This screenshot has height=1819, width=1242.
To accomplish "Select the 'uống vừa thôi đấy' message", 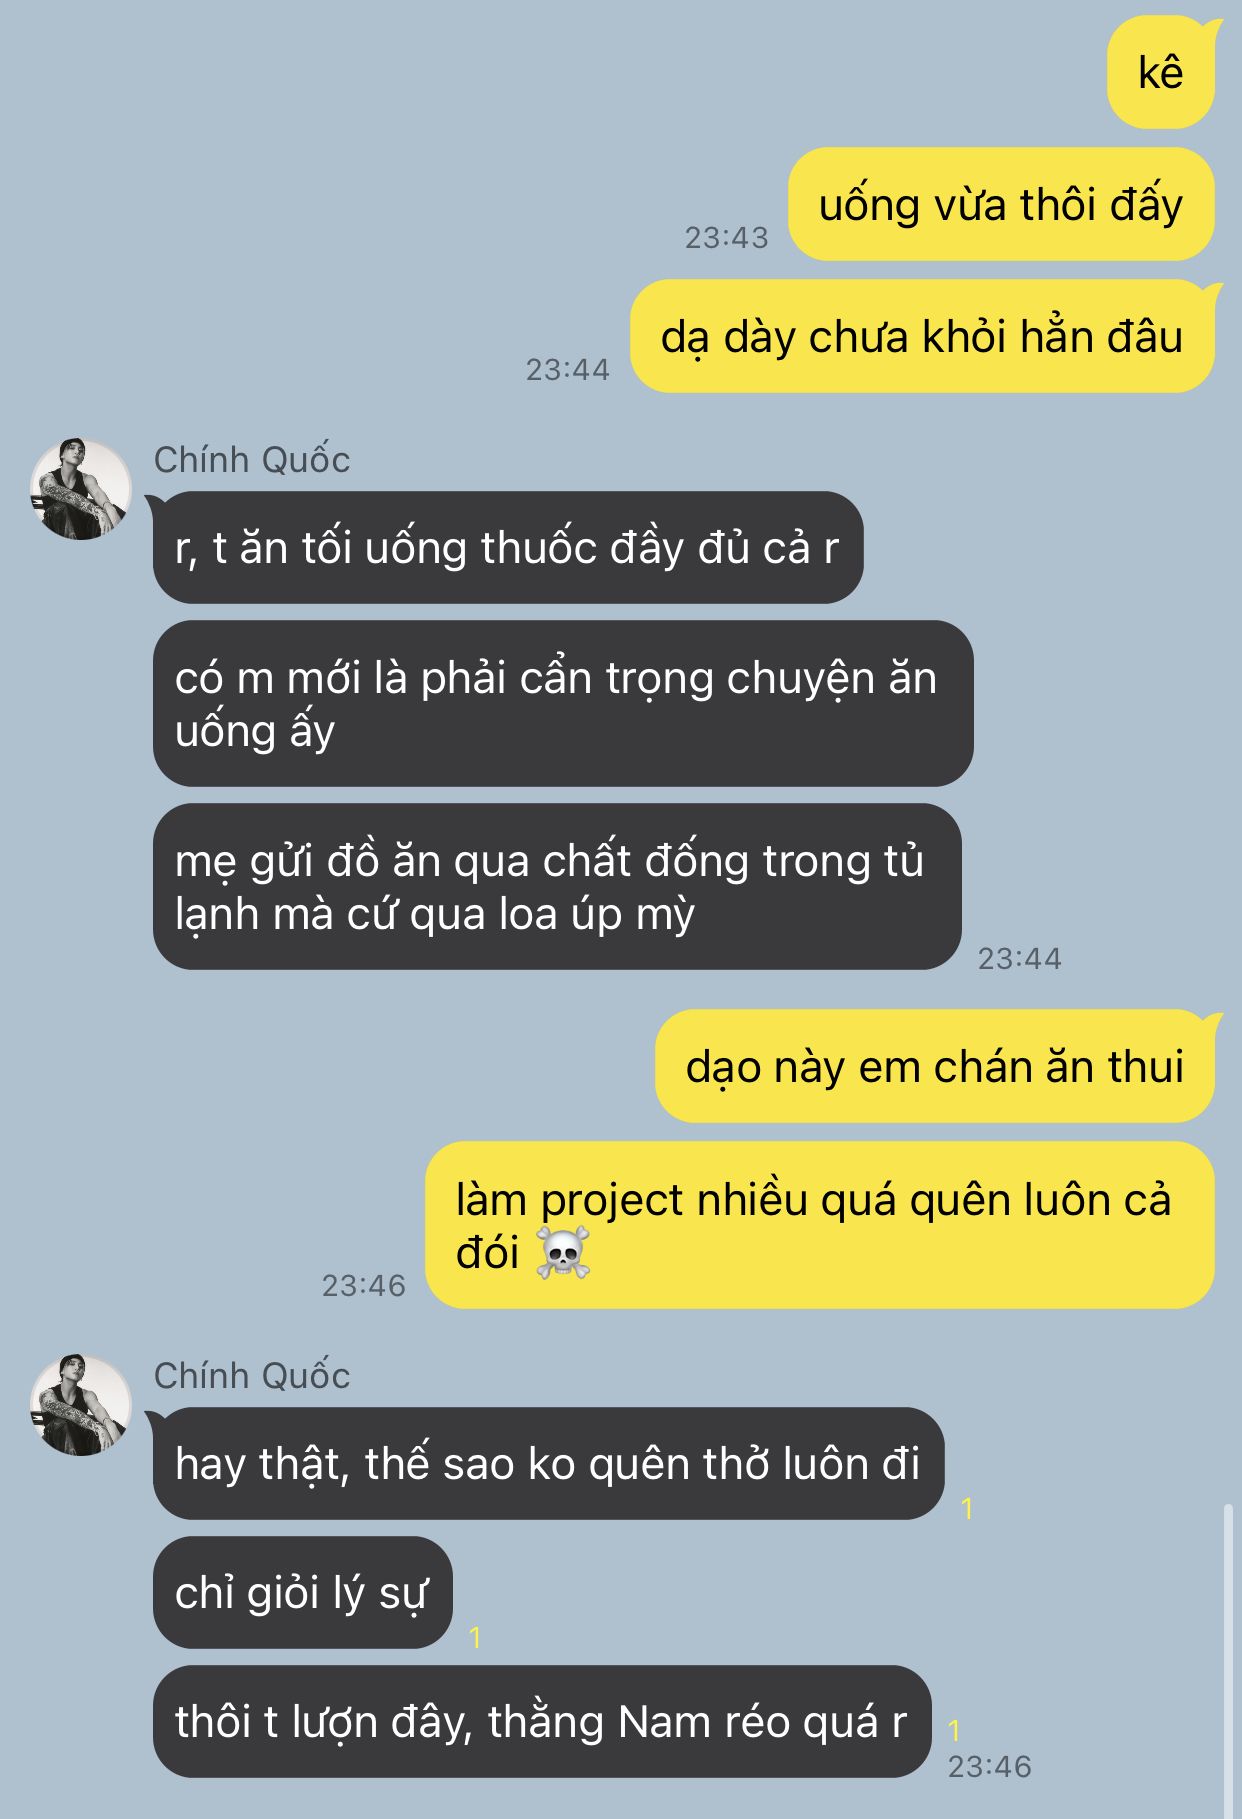I will coord(1001,204).
